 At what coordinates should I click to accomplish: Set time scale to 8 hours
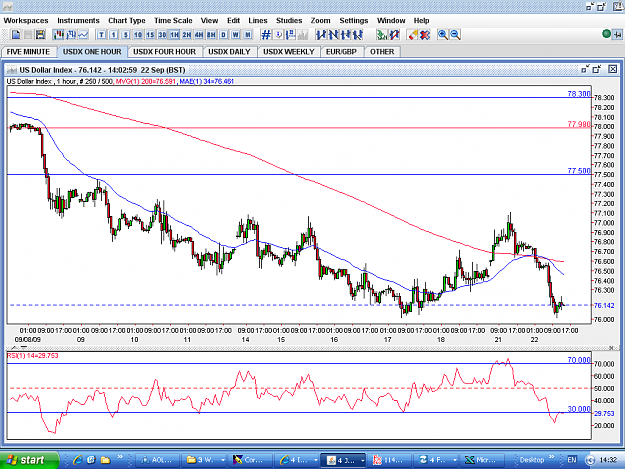(x=211, y=35)
